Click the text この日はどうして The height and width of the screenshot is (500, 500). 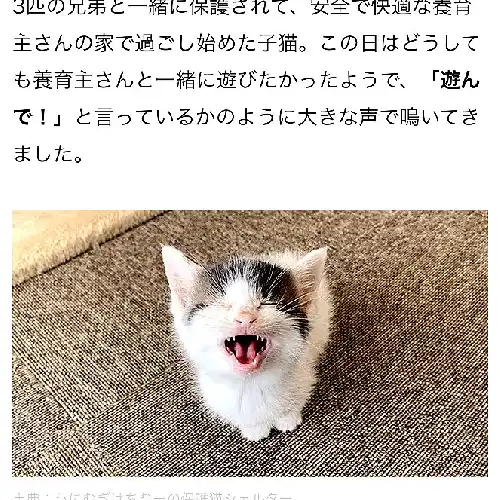click(x=399, y=44)
